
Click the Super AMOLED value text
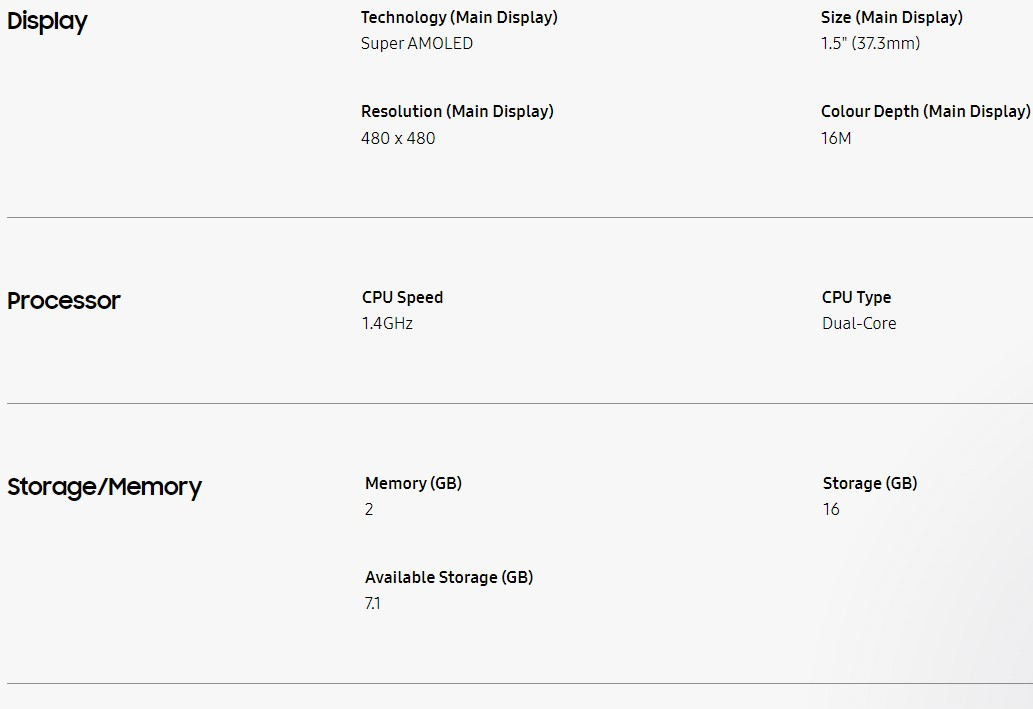tap(417, 43)
